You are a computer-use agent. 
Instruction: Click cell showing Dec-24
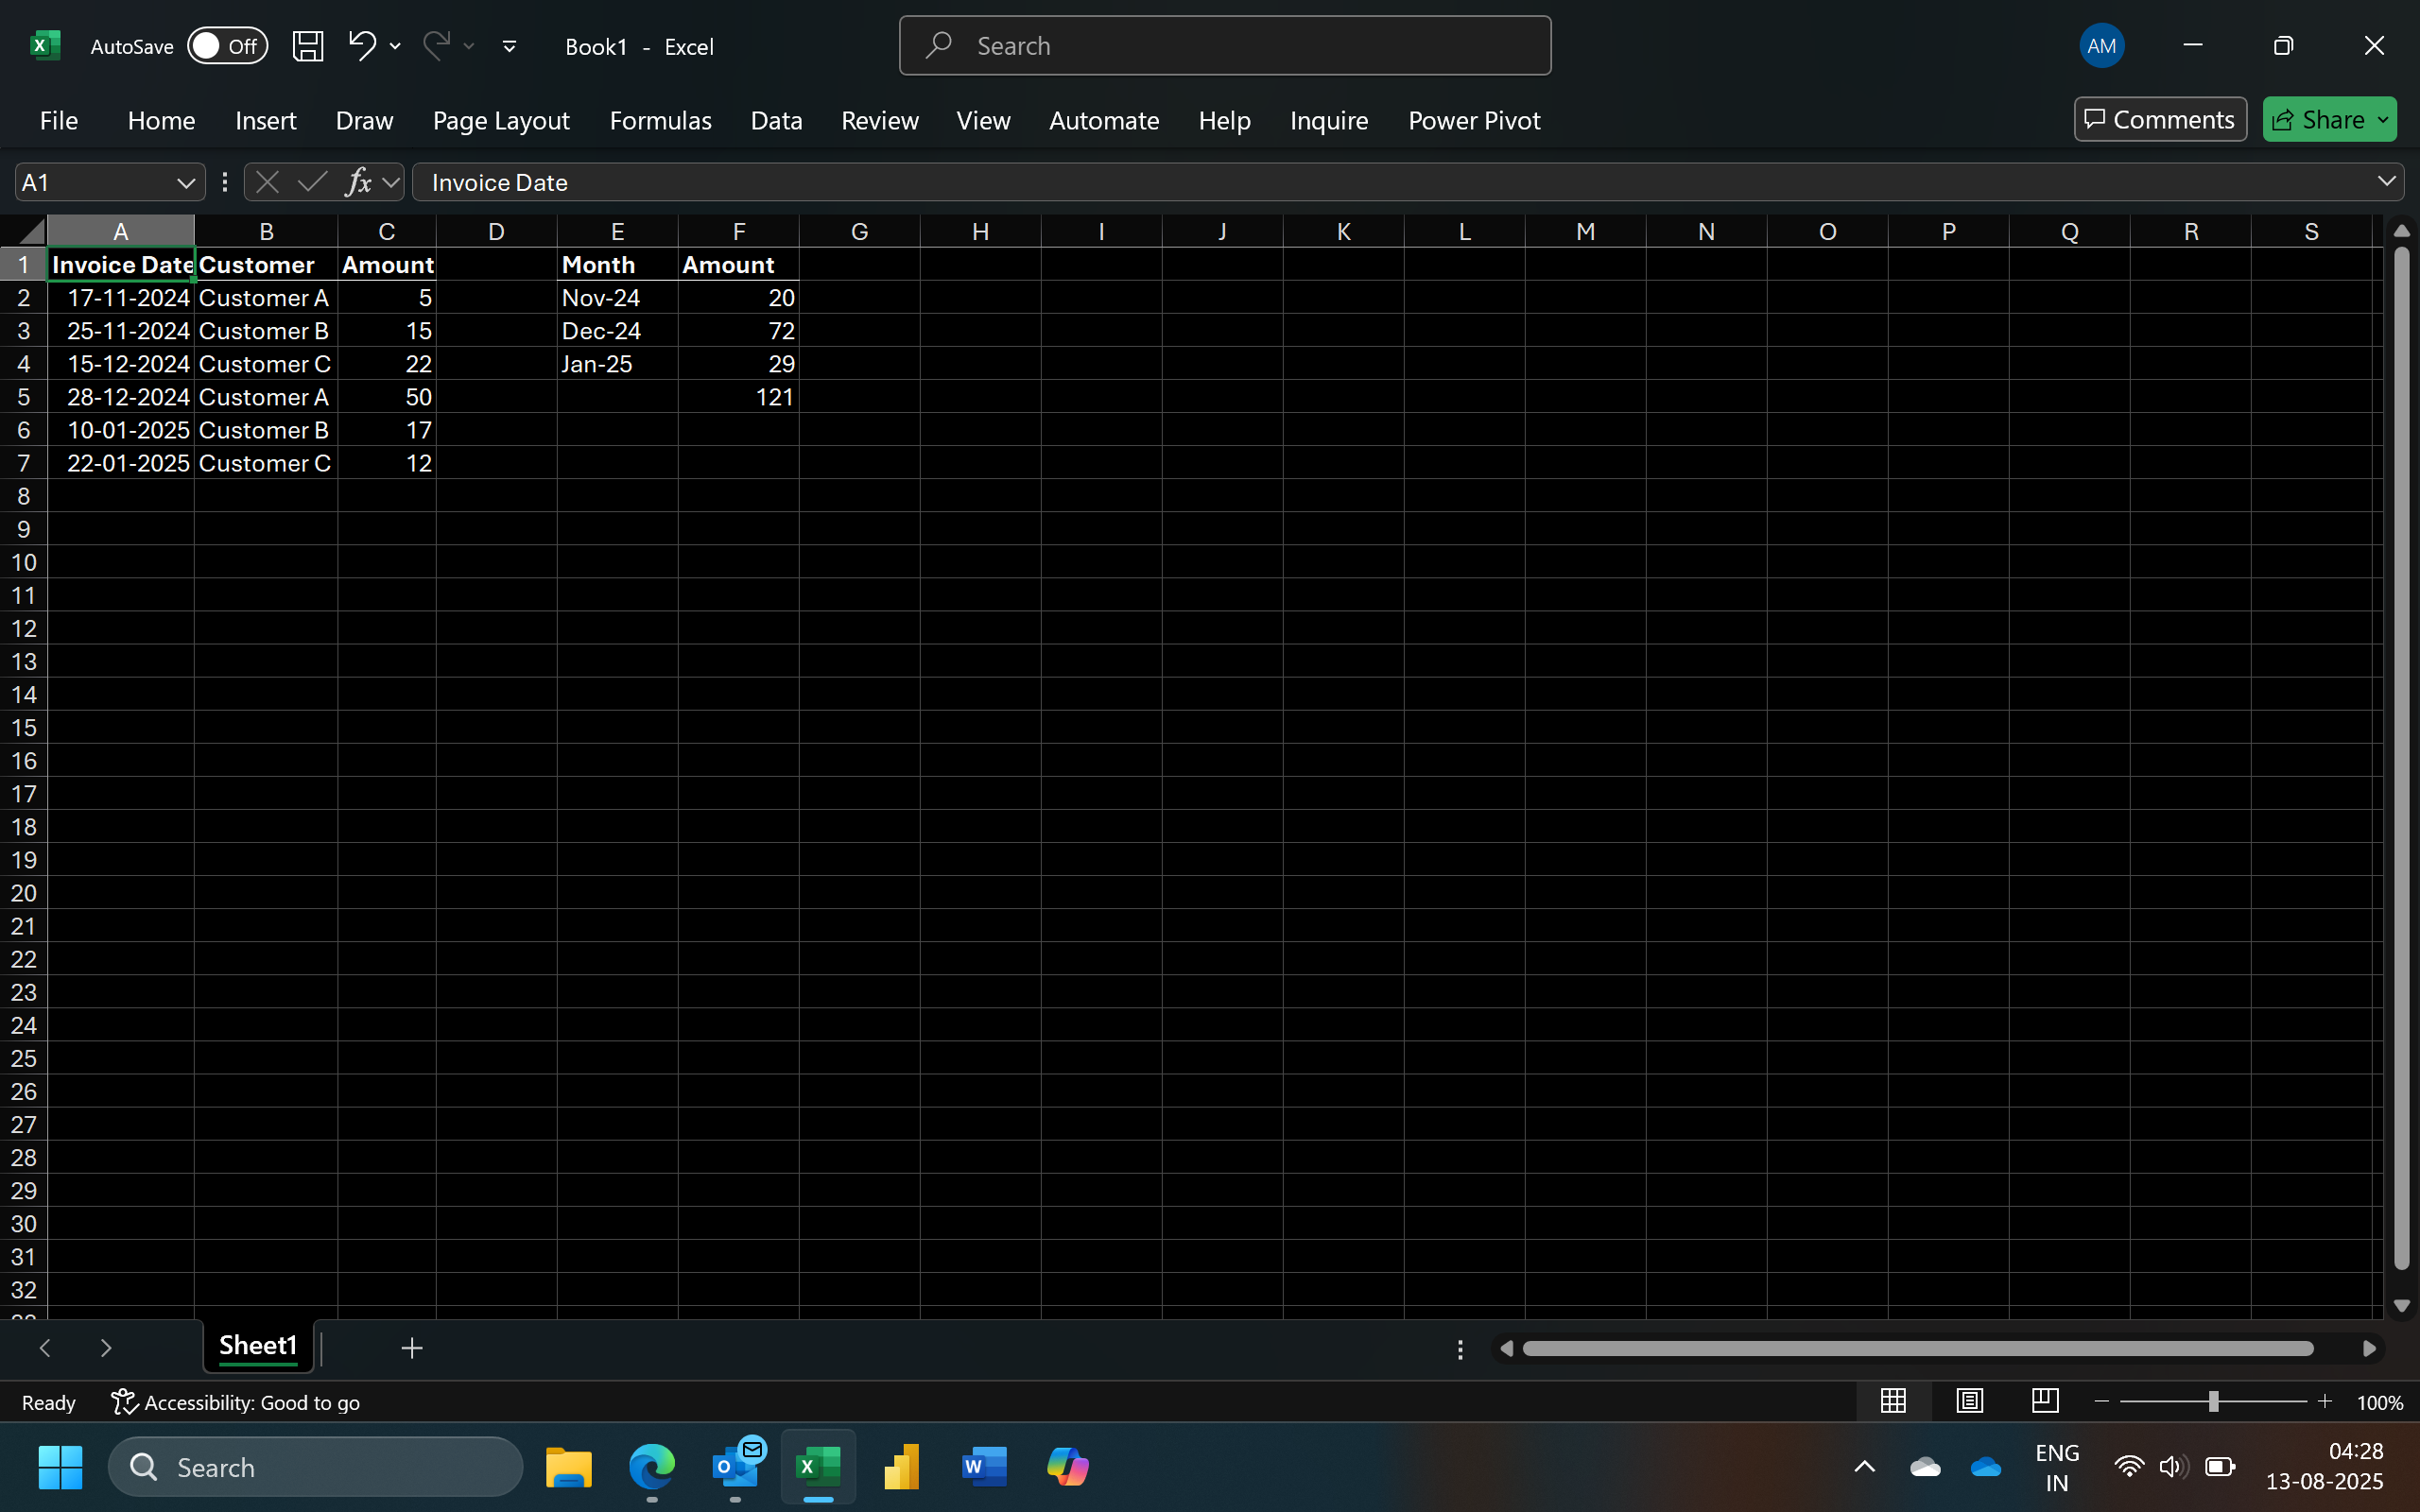point(617,331)
